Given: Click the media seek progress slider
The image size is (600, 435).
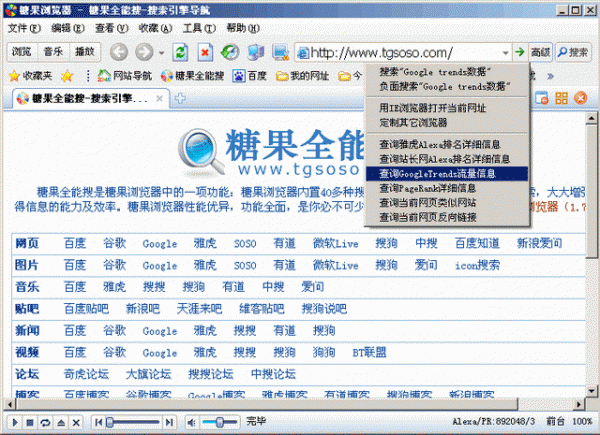Looking at the screenshot, I should (x=134, y=422).
